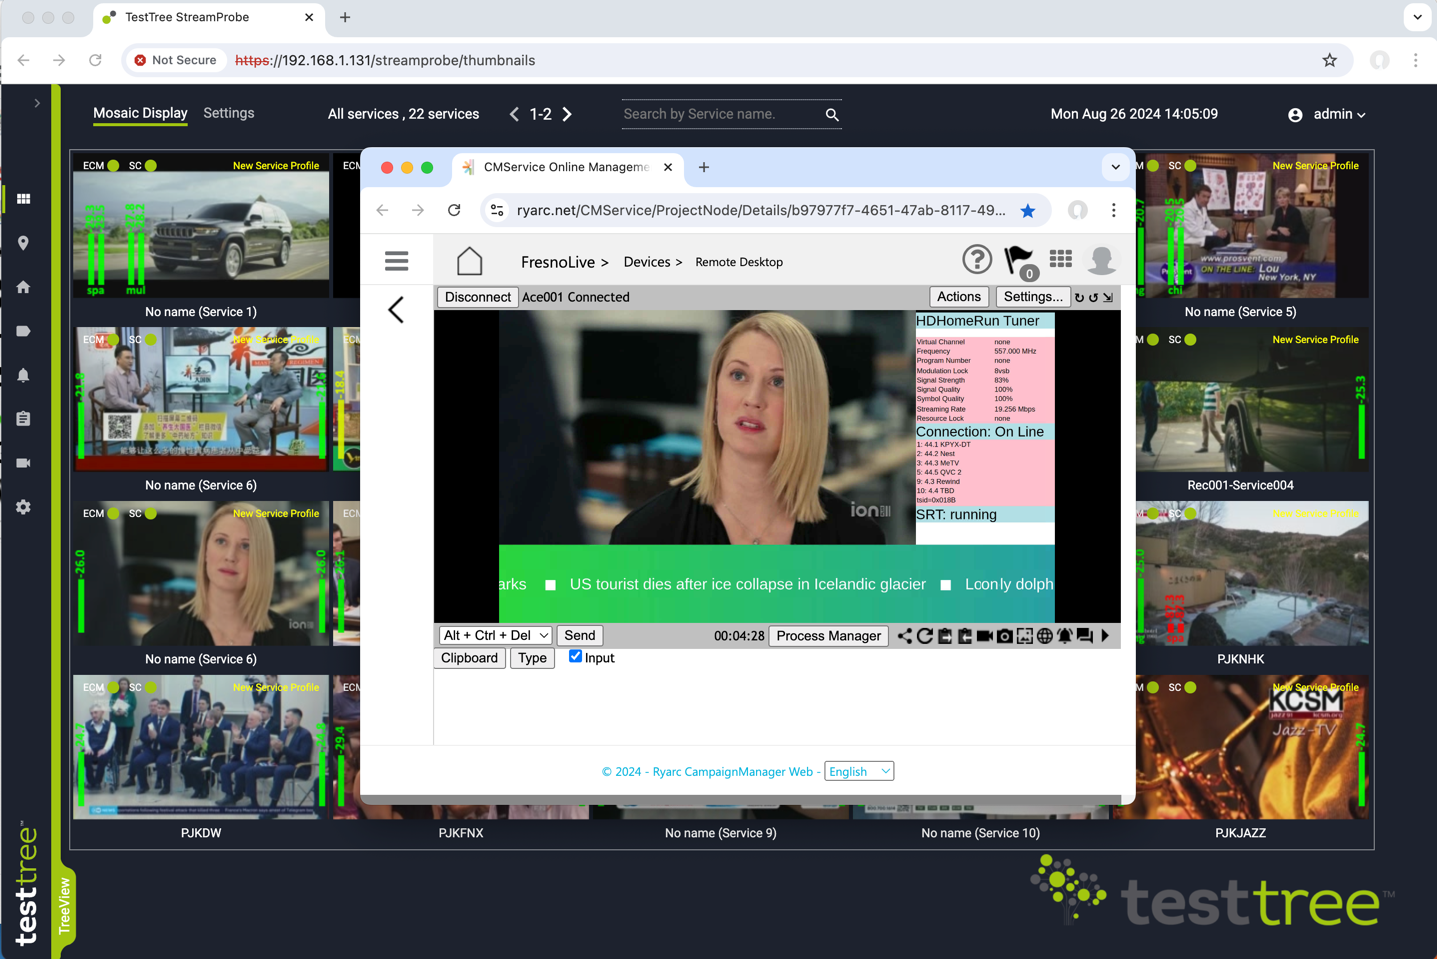This screenshot has width=1437, height=959.
Task: Open the tab list chevron in CMService window
Action: pos(1115,167)
